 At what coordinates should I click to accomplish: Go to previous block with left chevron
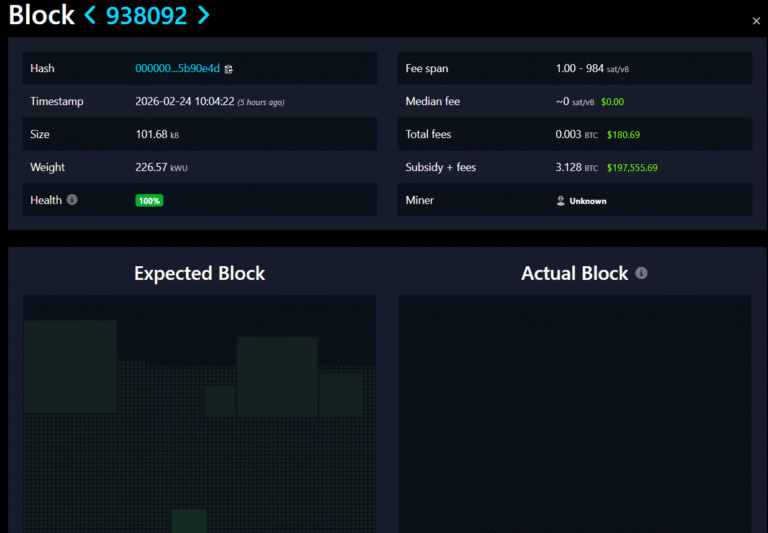(x=90, y=15)
